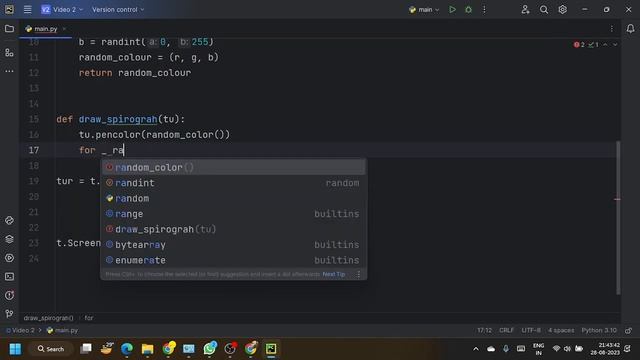The image size is (640, 360).
Task: Choose randint completion suggestion
Action: [233, 183]
